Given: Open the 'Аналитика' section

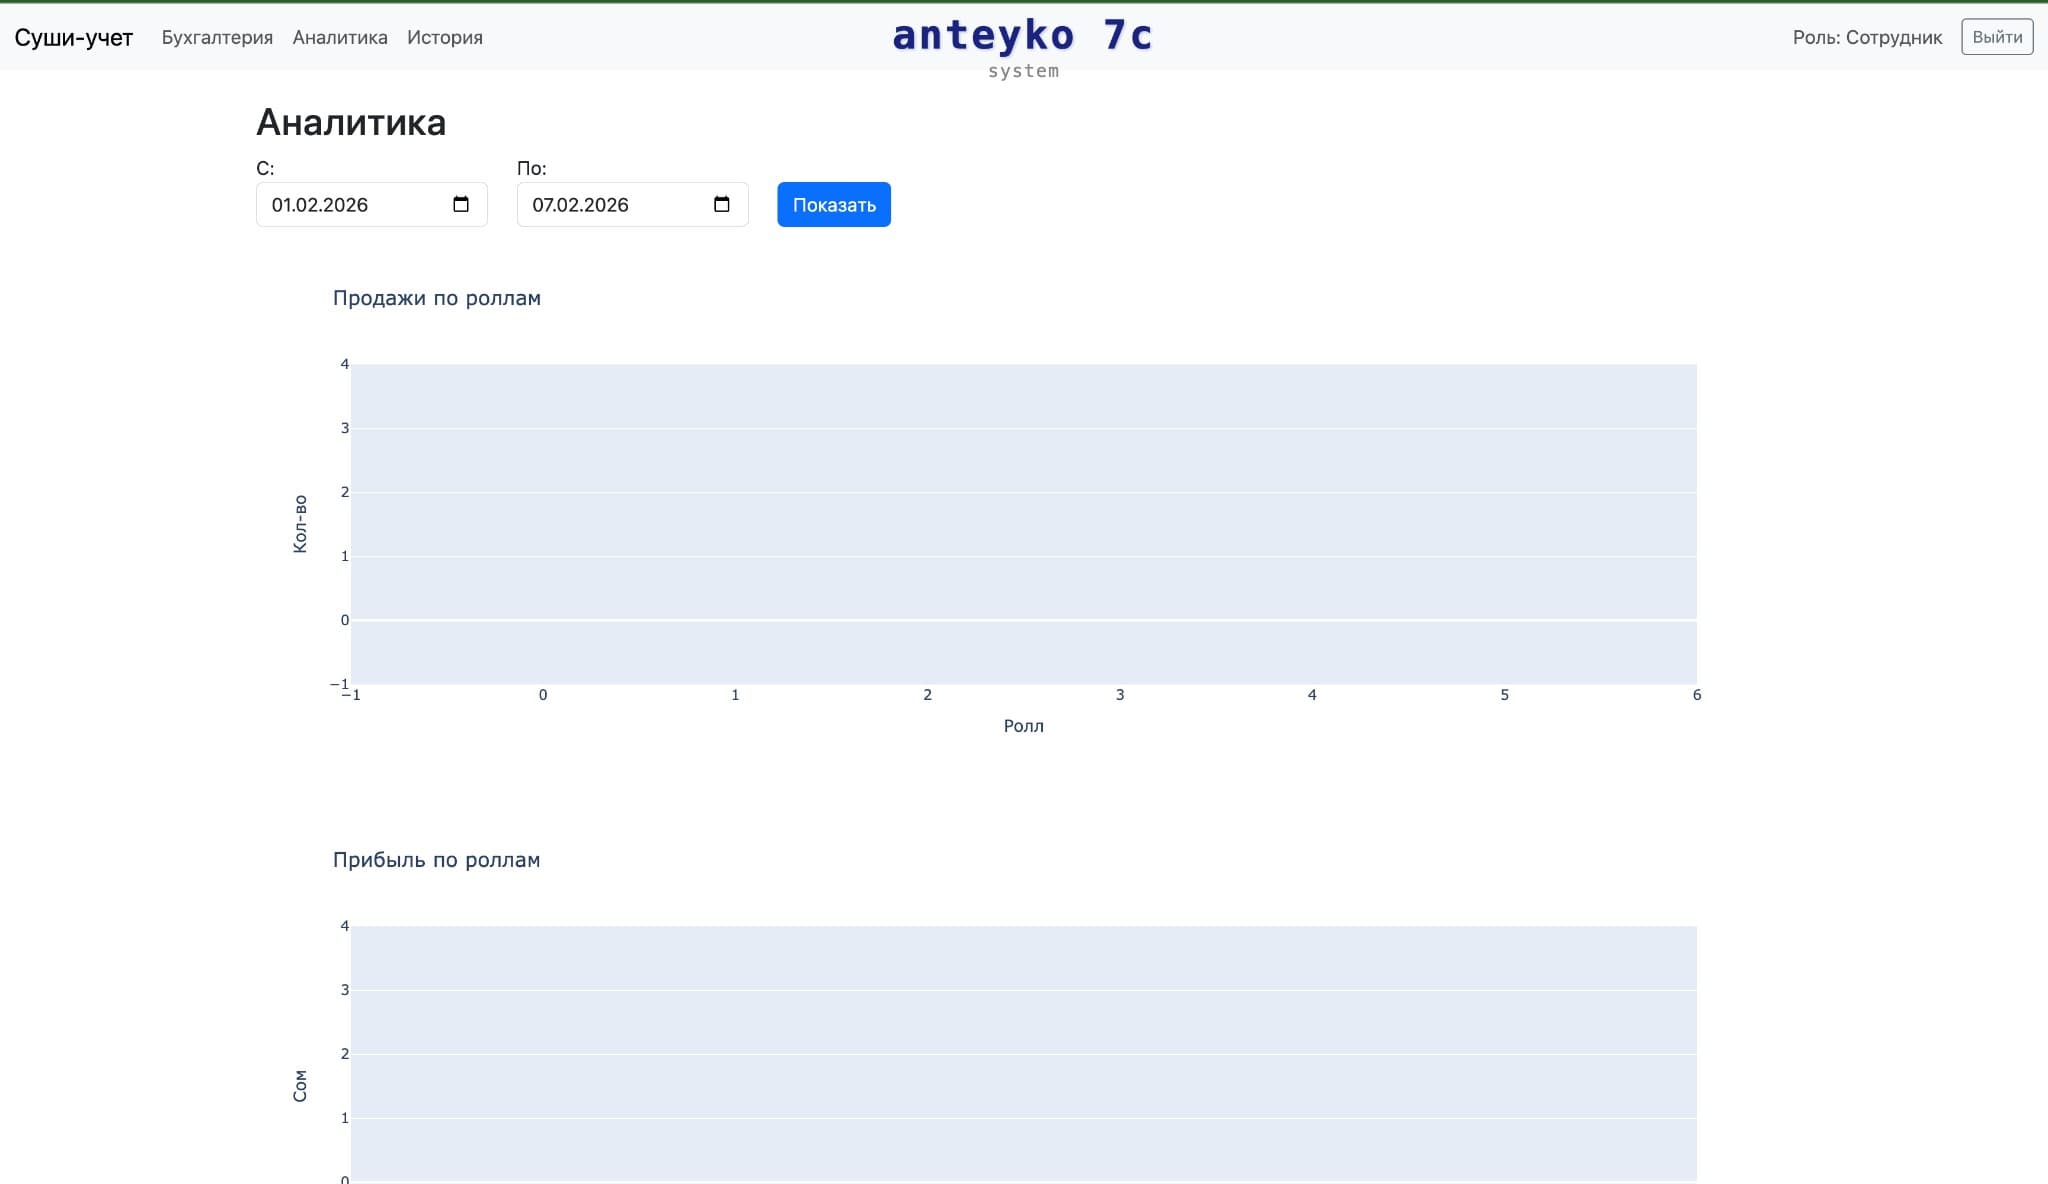Looking at the screenshot, I should point(339,38).
